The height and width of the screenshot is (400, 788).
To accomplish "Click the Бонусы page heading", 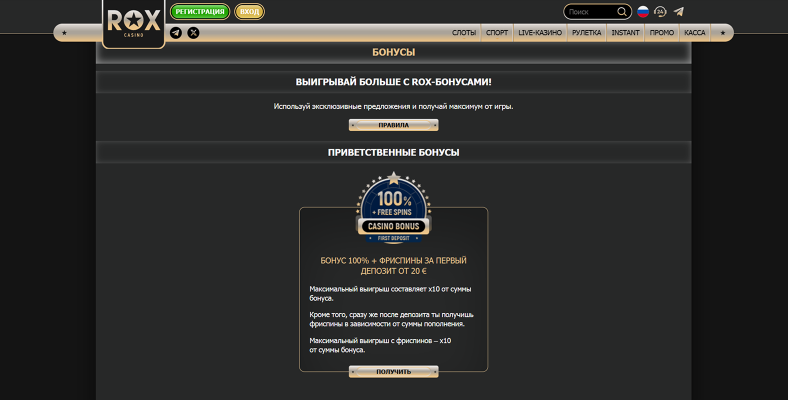I will (393, 52).
